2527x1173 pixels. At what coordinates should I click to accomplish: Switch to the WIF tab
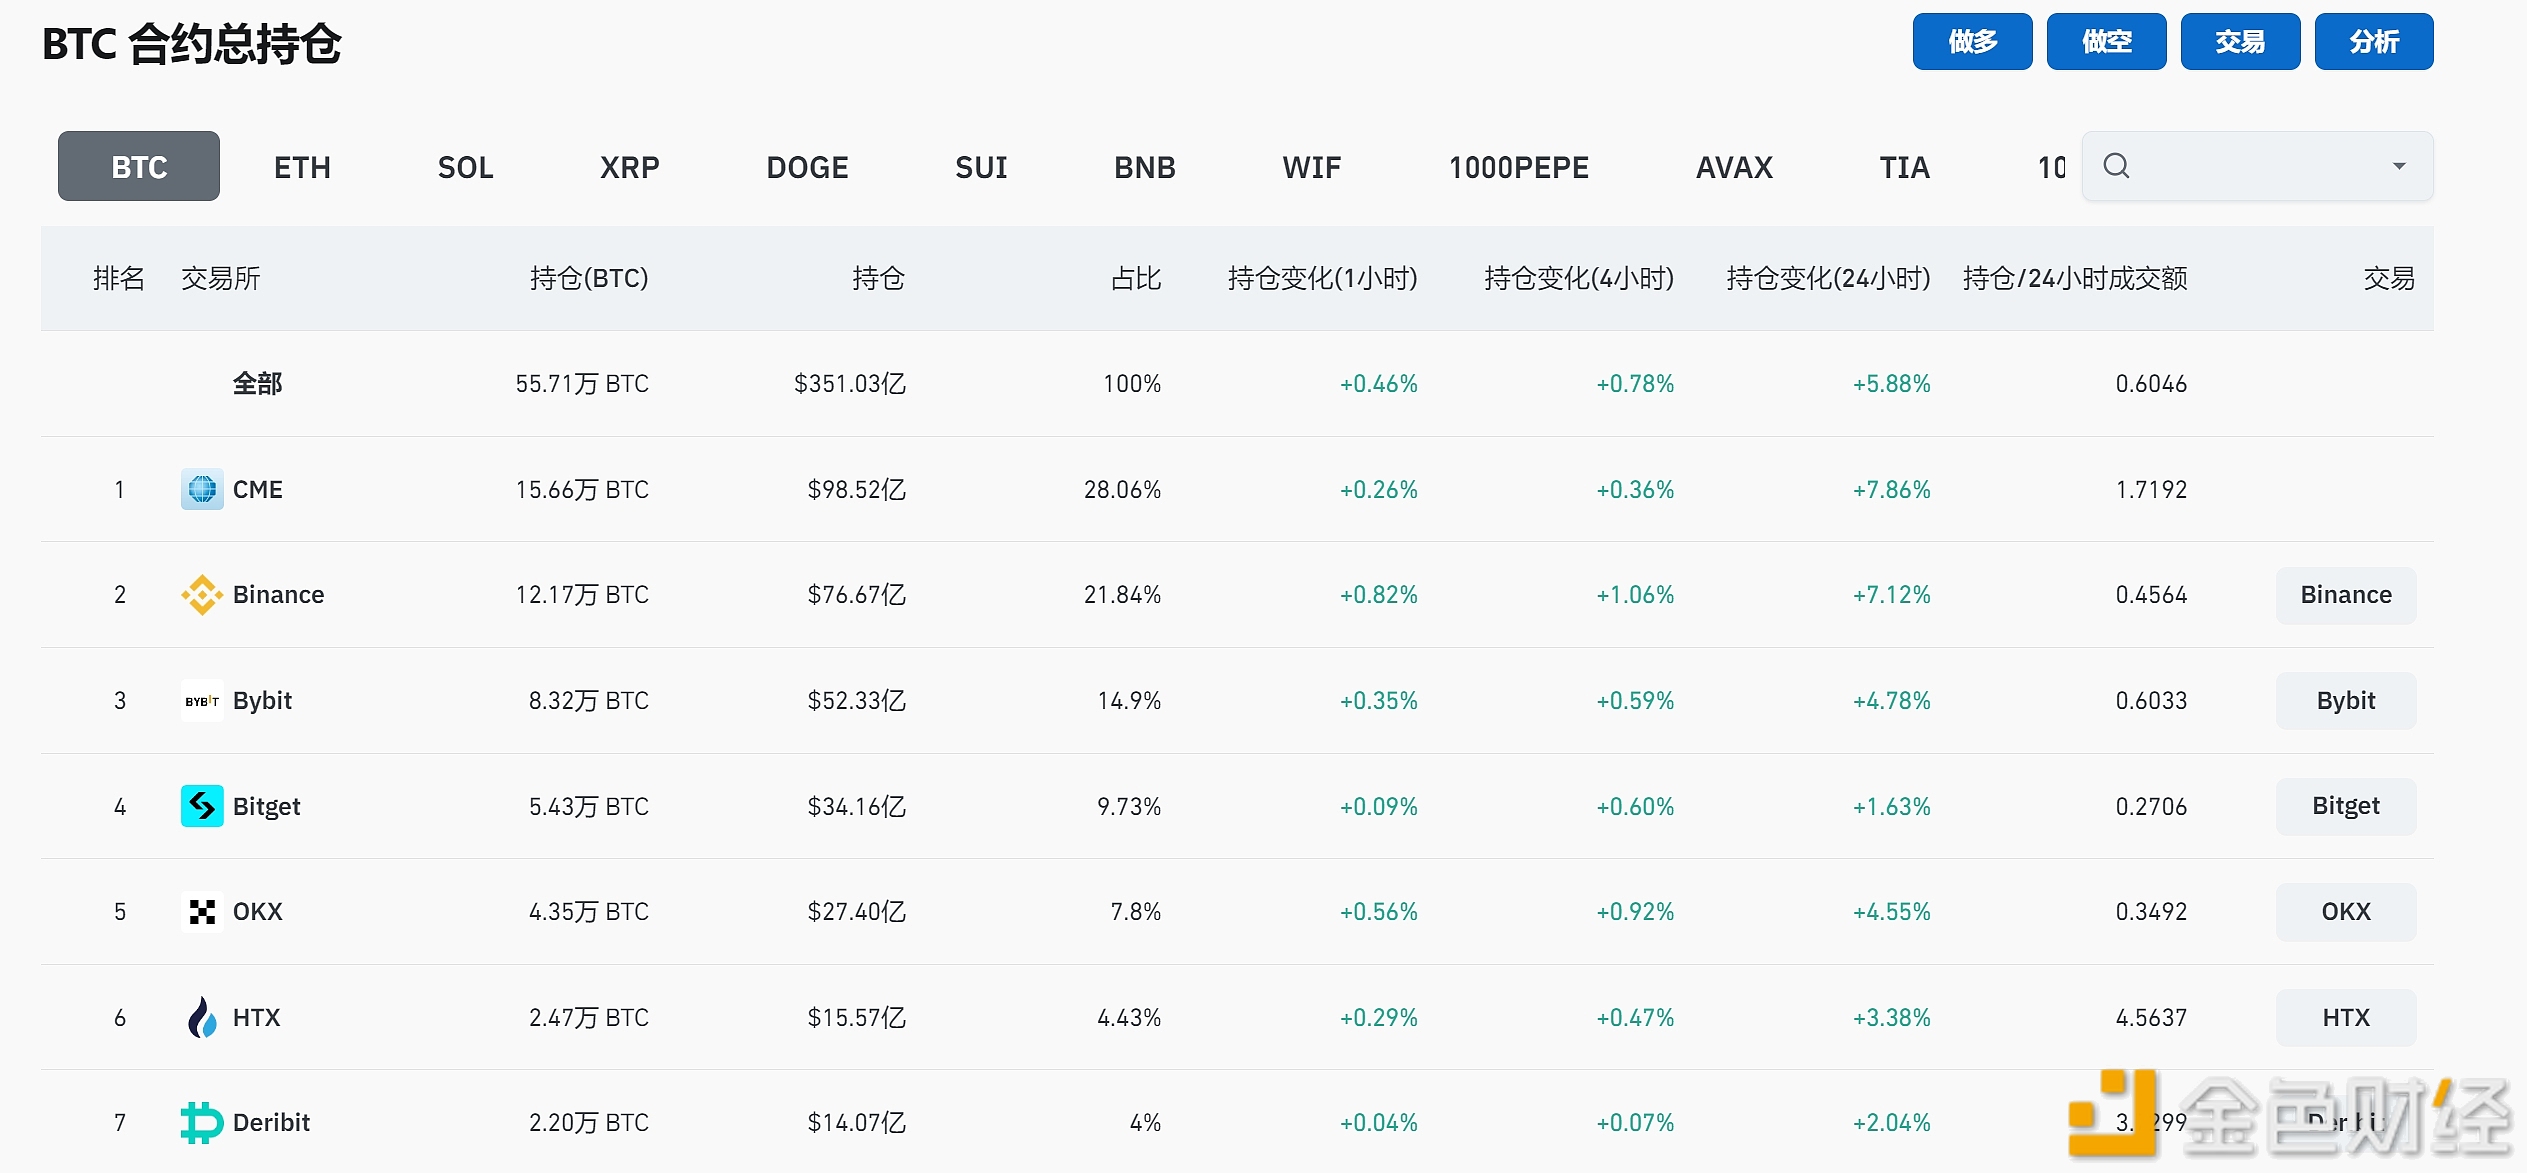1312,167
